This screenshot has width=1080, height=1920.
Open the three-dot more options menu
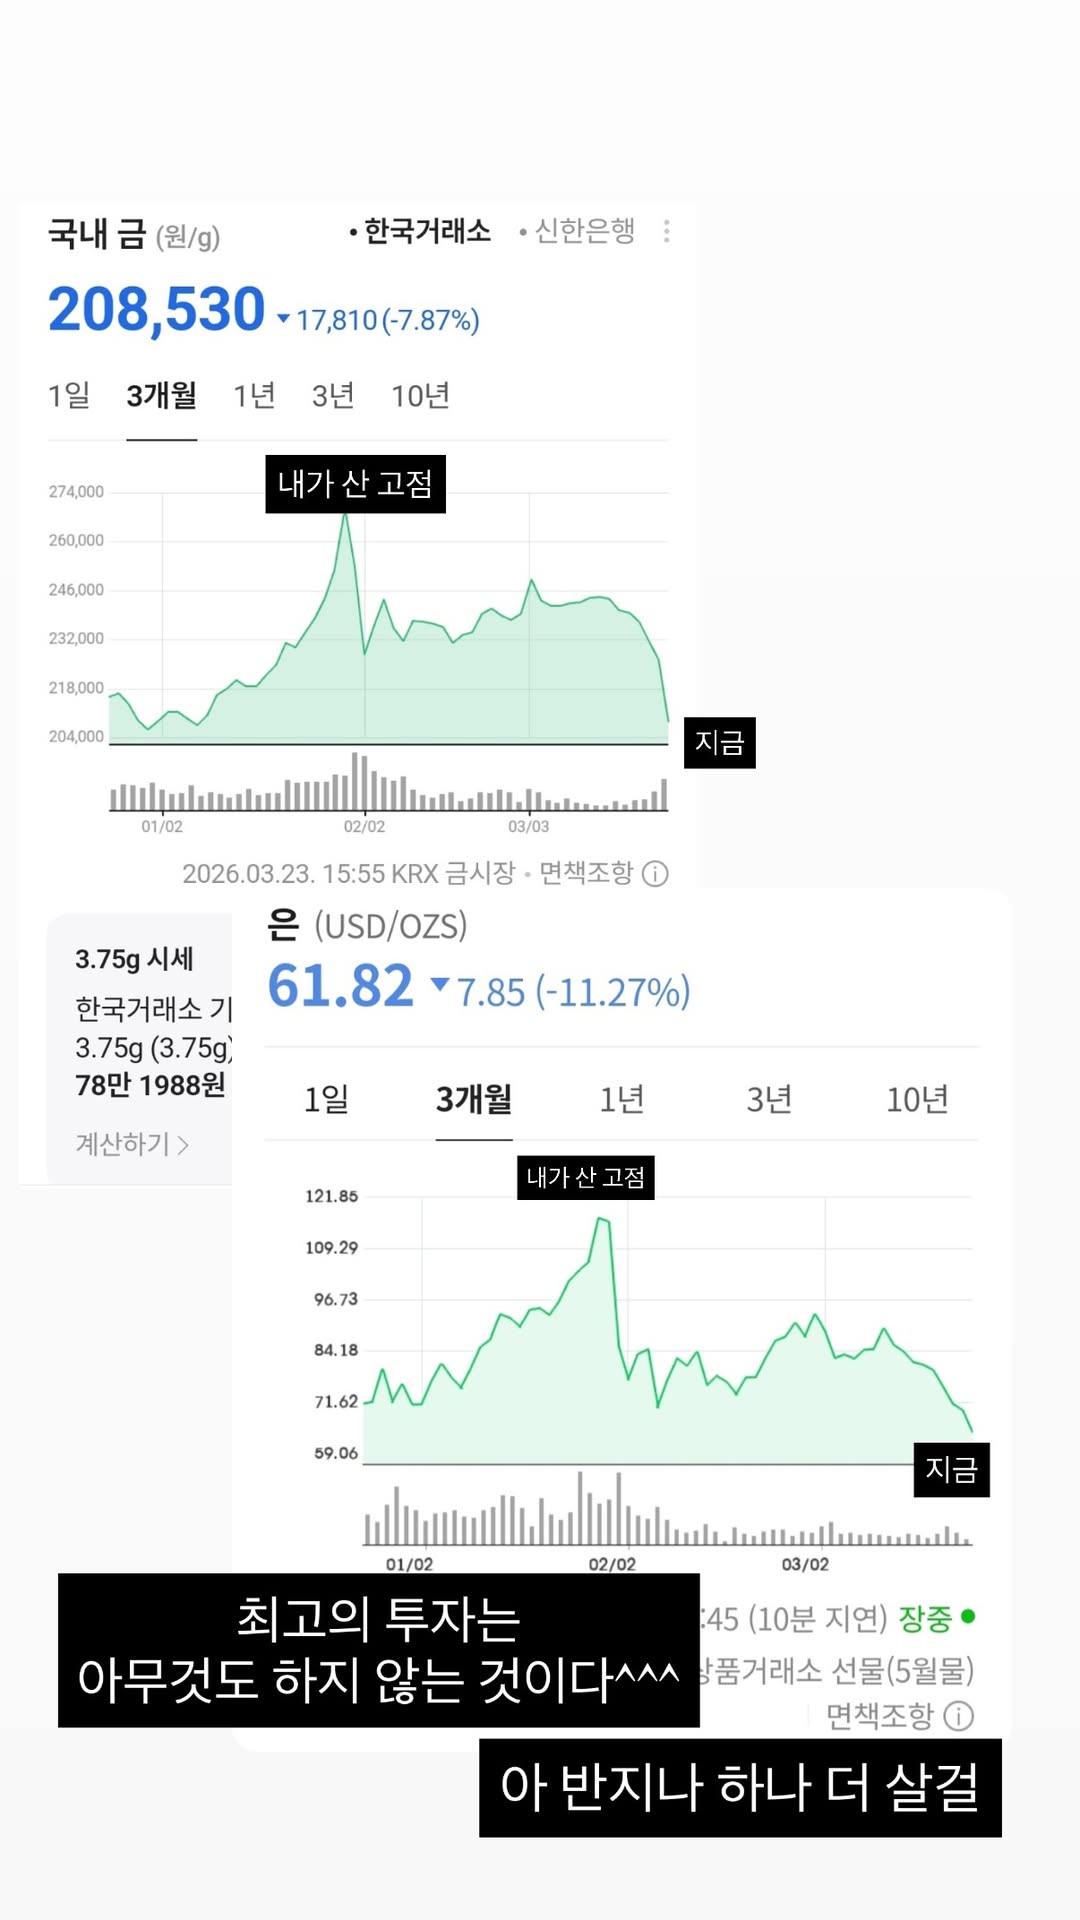[x=667, y=232]
